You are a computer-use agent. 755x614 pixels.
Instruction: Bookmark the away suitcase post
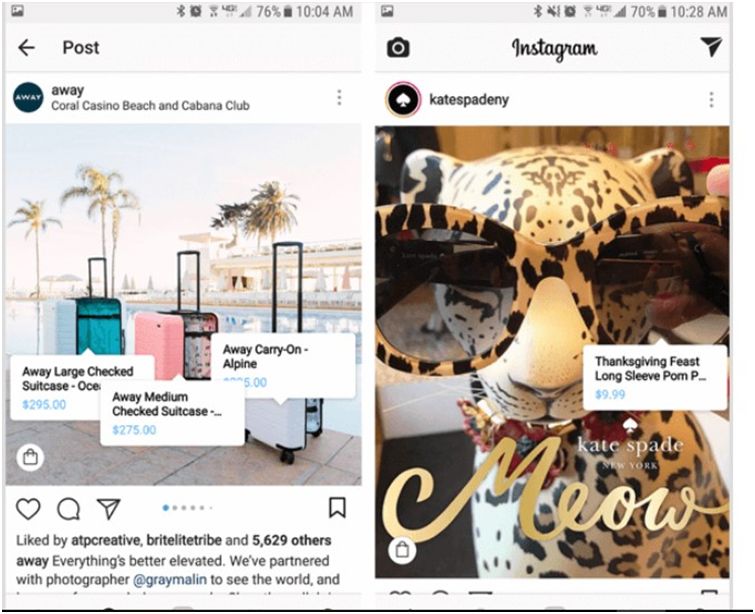pyautogui.click(x=337, y=508)
